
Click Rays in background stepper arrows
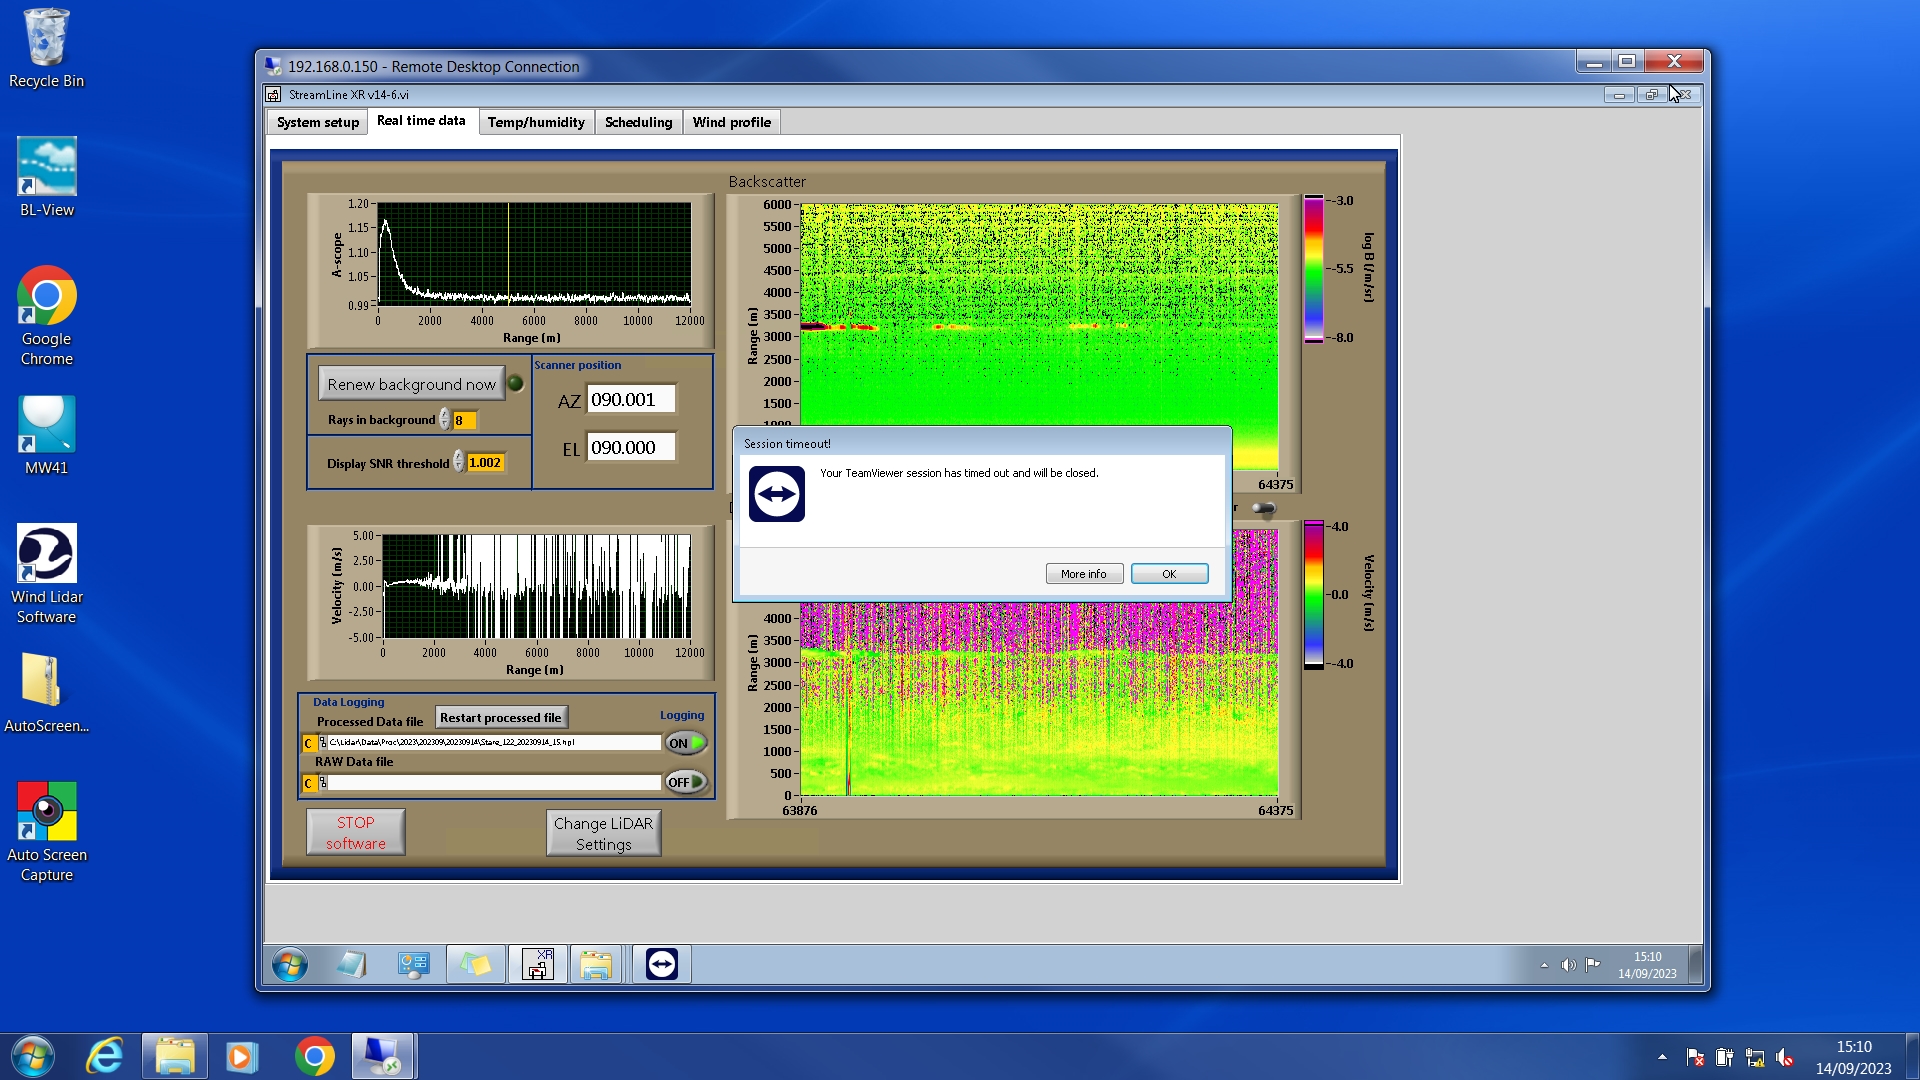point(445,420)
